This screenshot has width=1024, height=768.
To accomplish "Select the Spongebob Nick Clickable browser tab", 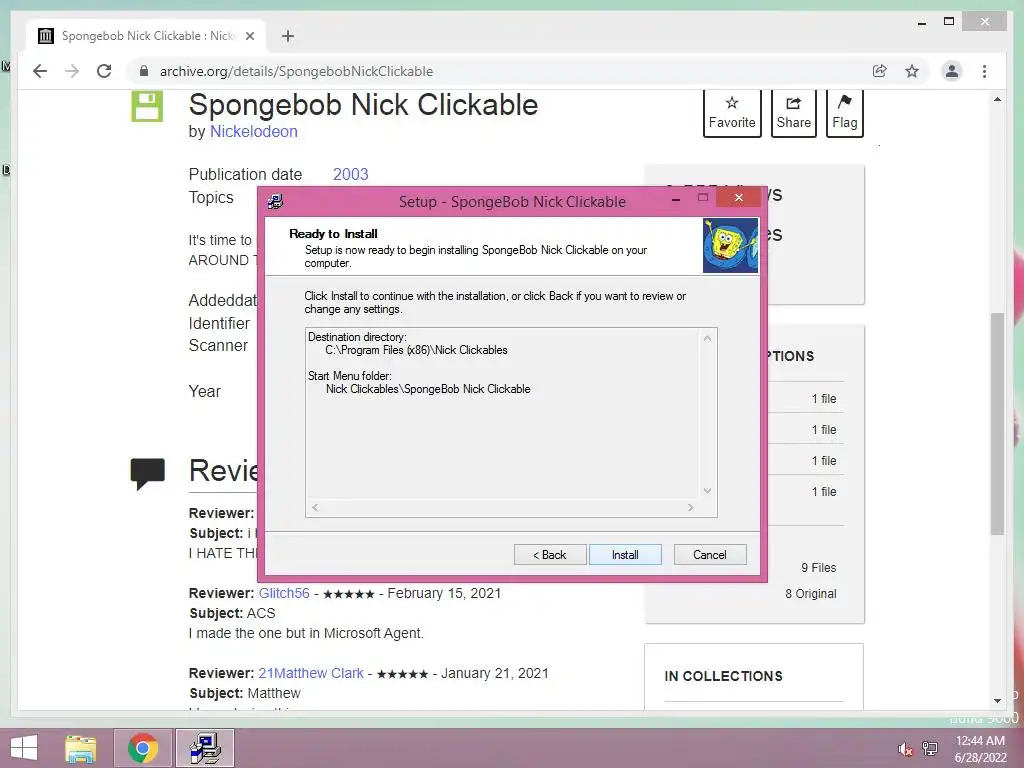I will coord(146,36).
